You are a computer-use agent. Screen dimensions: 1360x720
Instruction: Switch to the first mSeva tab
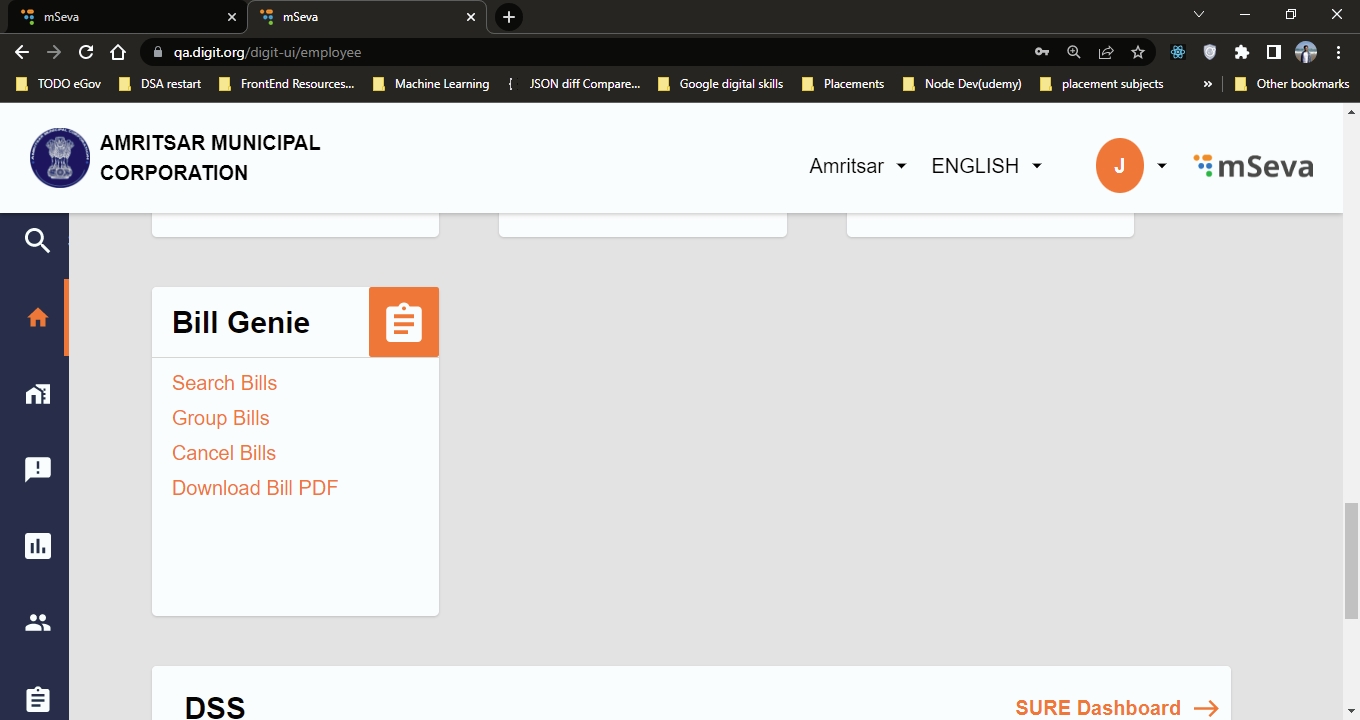(x=122, y=17)
